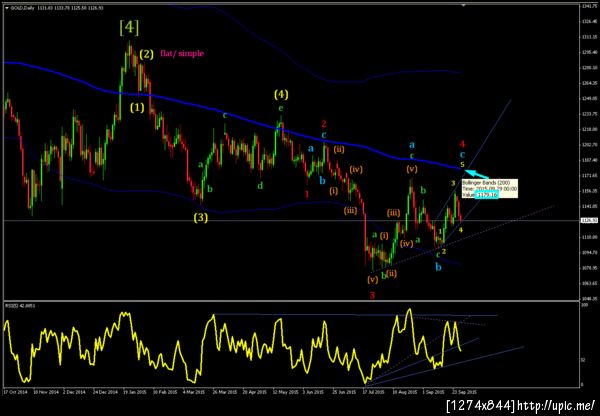The image size is (600, 416).
Task: Select the red 3 label below chart low
Action: [x=372, y=295]
